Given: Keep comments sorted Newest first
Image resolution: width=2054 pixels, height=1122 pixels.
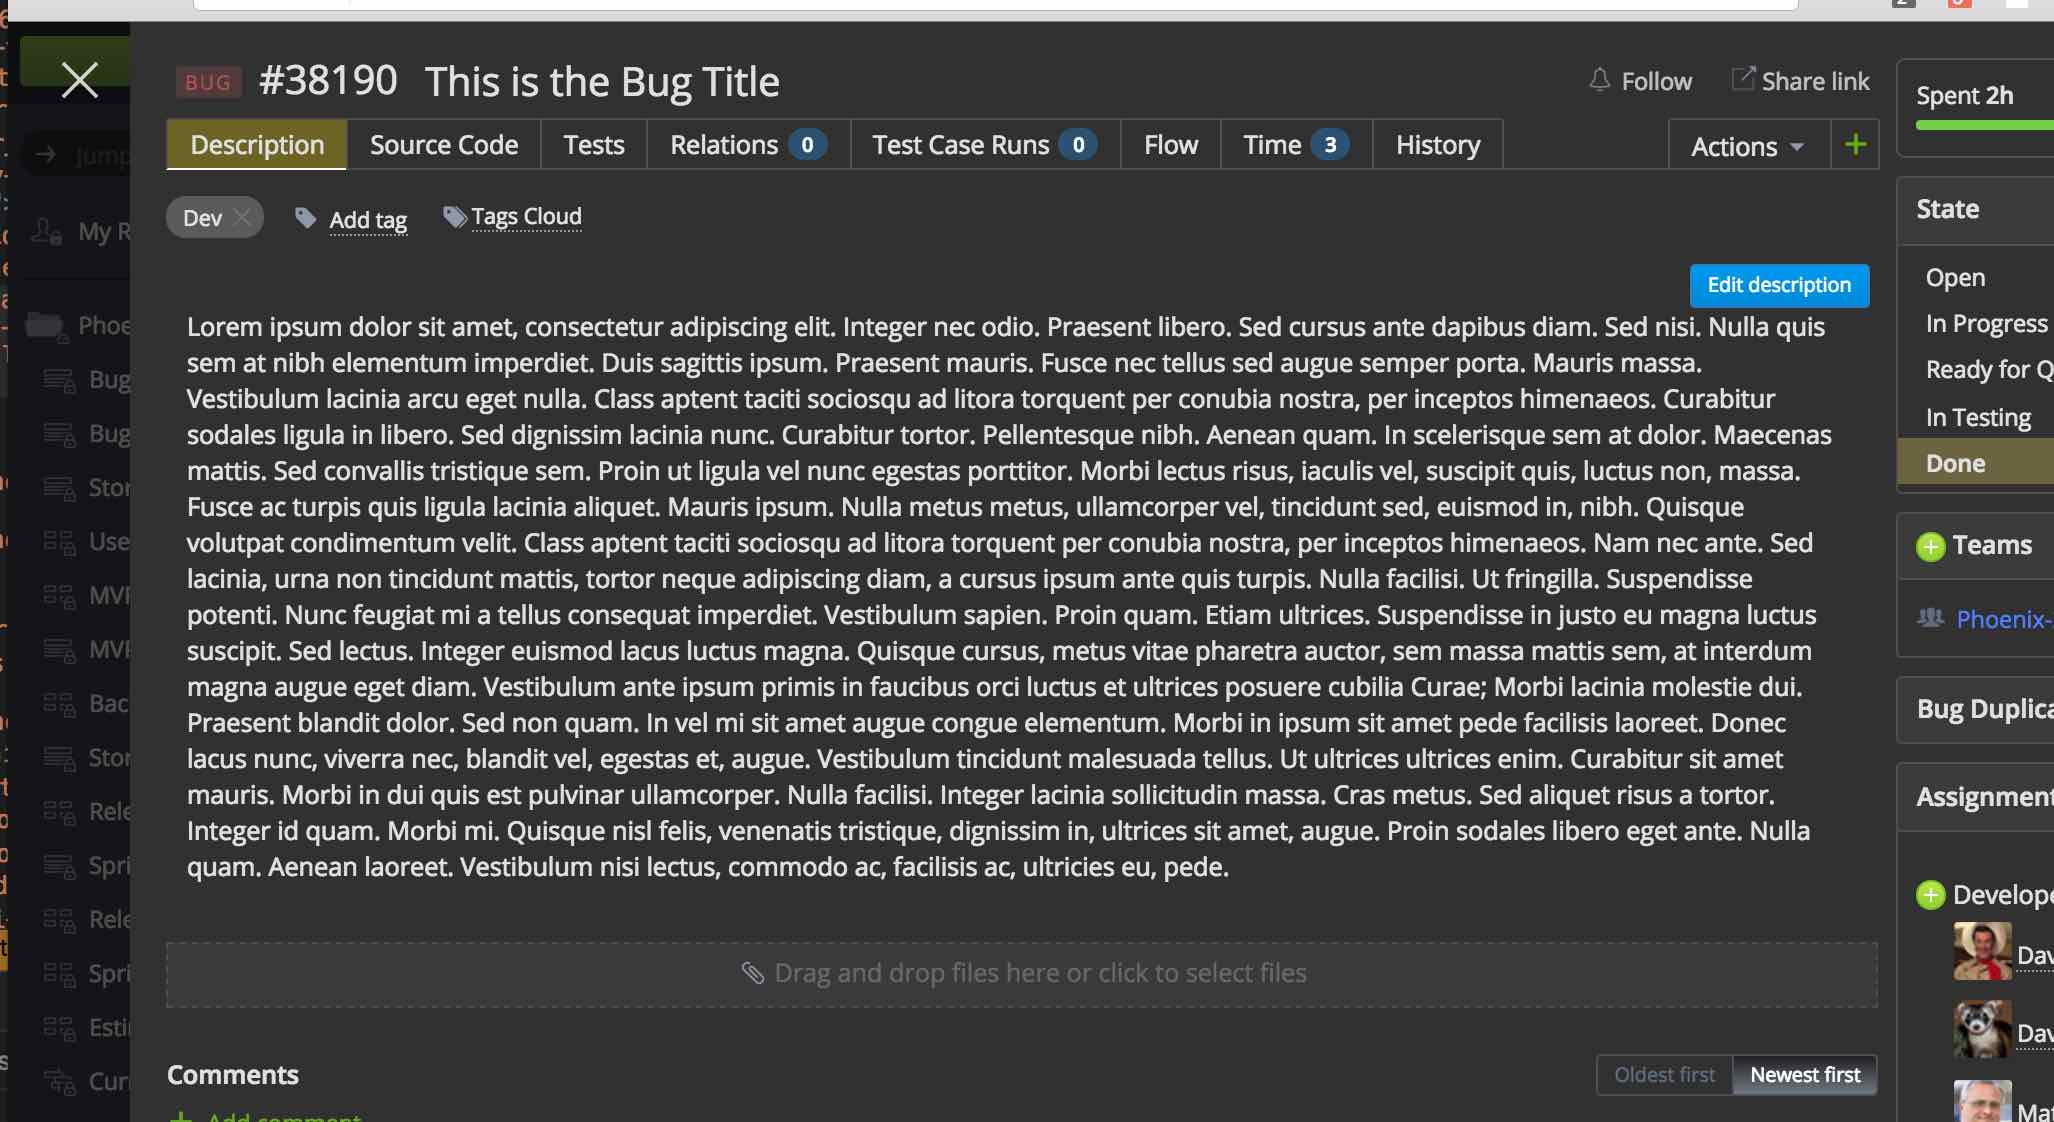Looking at the screenshot, I should click(x=1805, y=1074).
